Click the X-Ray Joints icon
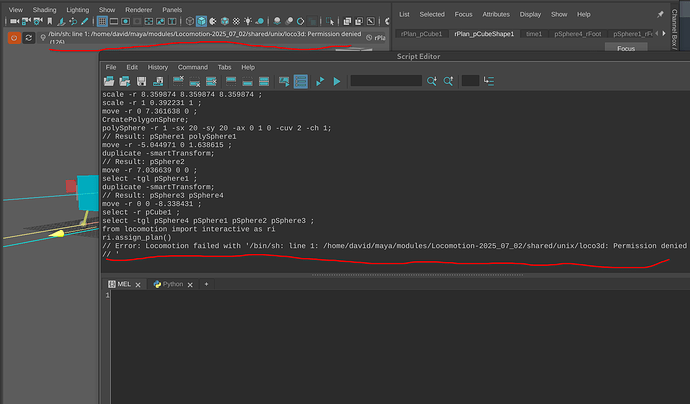This screenshot has width=690, height=404. coord(371,21)
